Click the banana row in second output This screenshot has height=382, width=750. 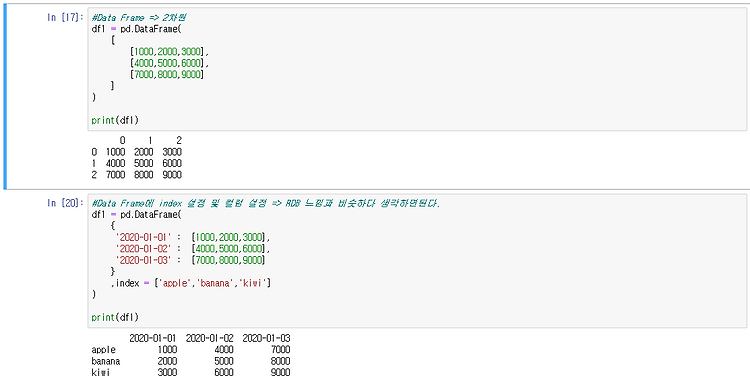click(x=191, y=361)
